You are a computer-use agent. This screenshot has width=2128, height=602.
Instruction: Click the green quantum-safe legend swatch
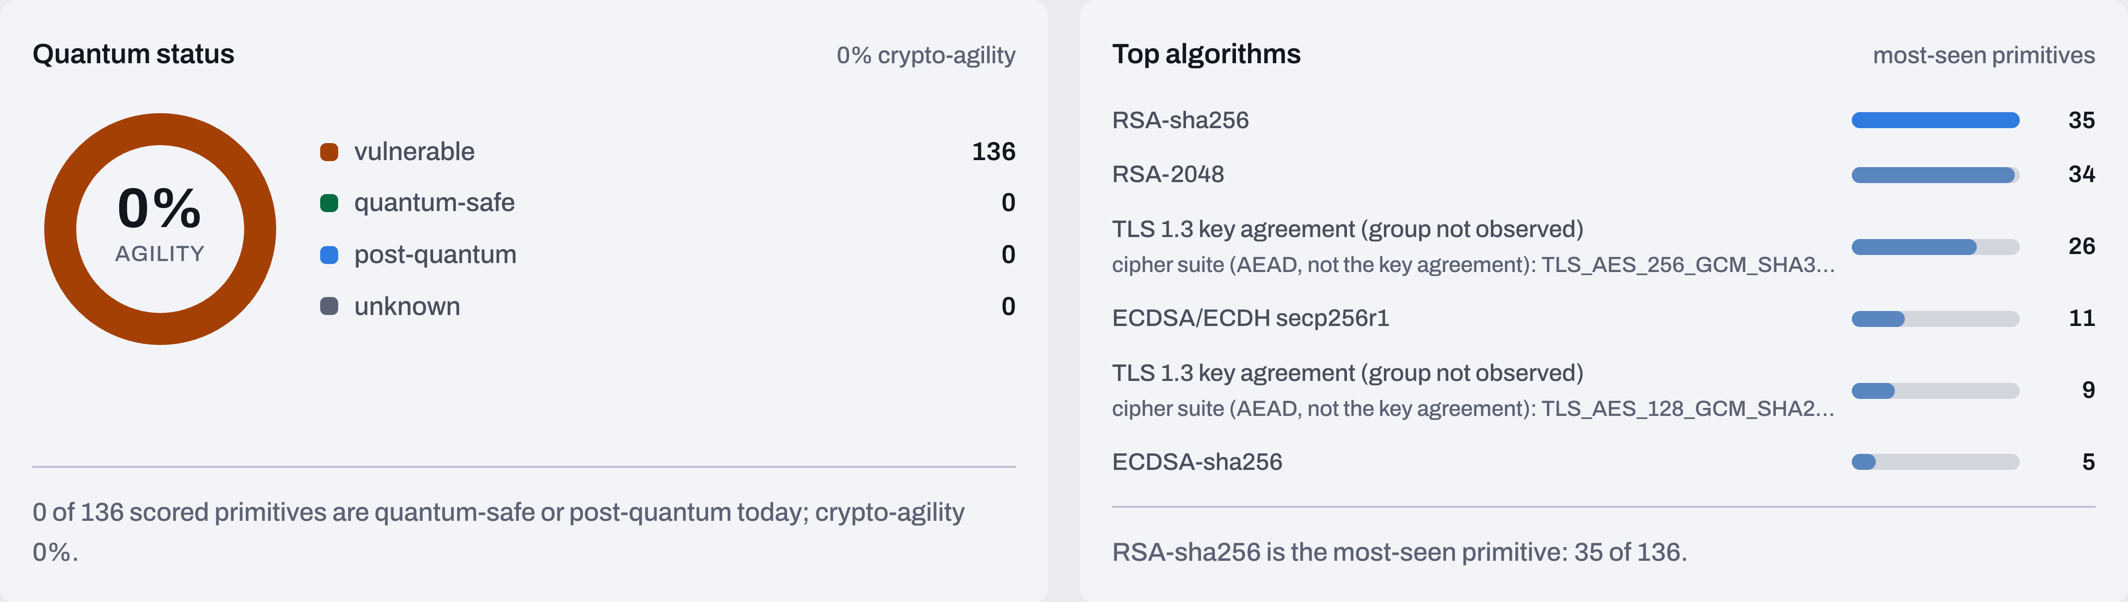(329, 203)
